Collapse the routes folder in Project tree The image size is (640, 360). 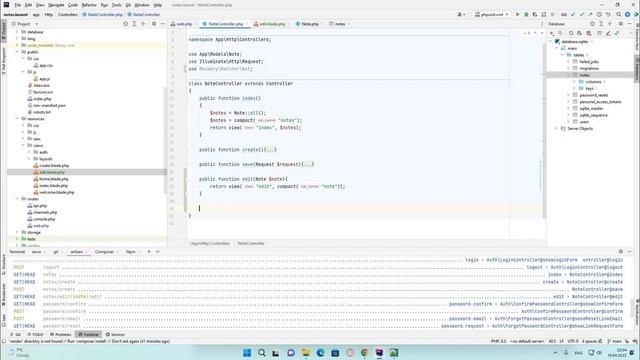click(x=18, y=199)
